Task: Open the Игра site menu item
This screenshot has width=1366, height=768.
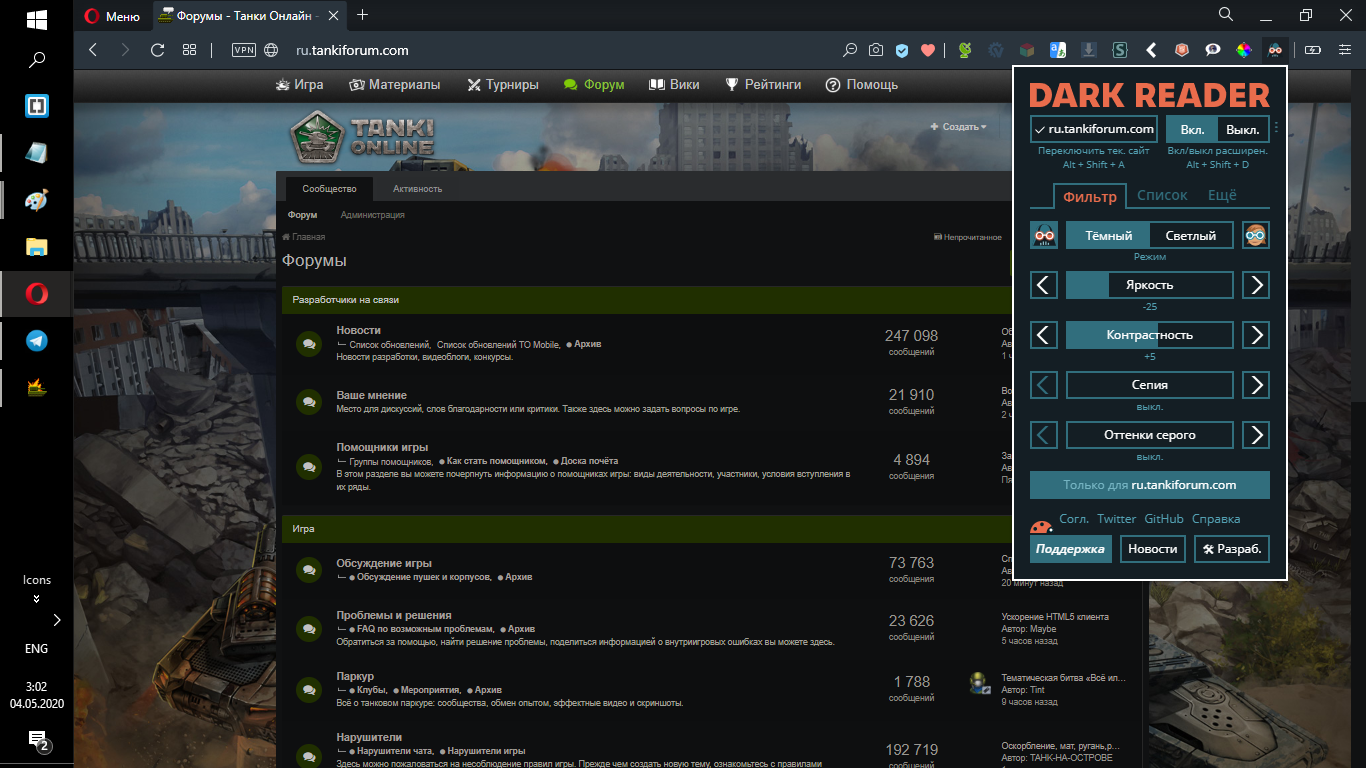Action: pyautogui.click(x=299, y=85)
